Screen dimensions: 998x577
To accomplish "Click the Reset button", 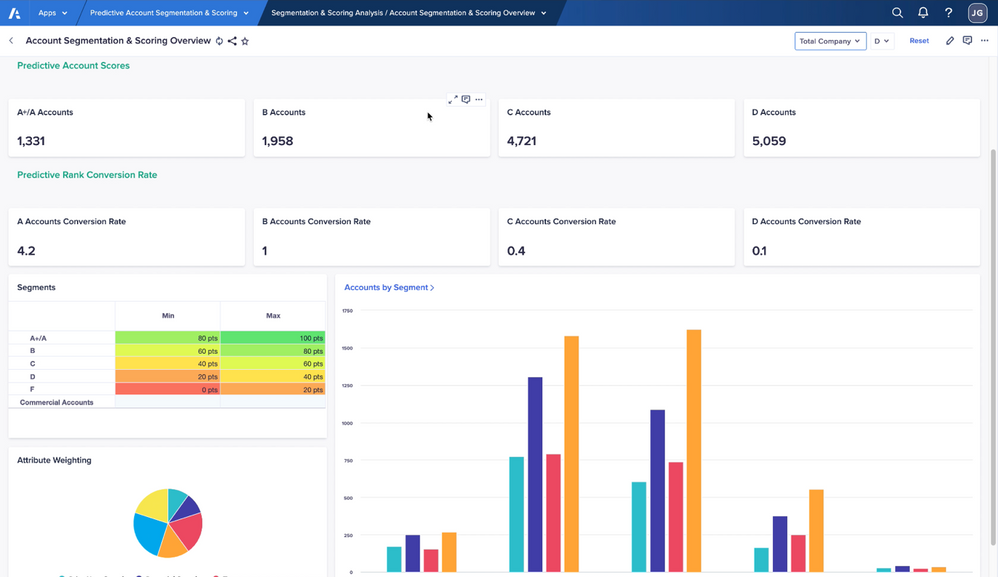I will (x=919, y=41).
